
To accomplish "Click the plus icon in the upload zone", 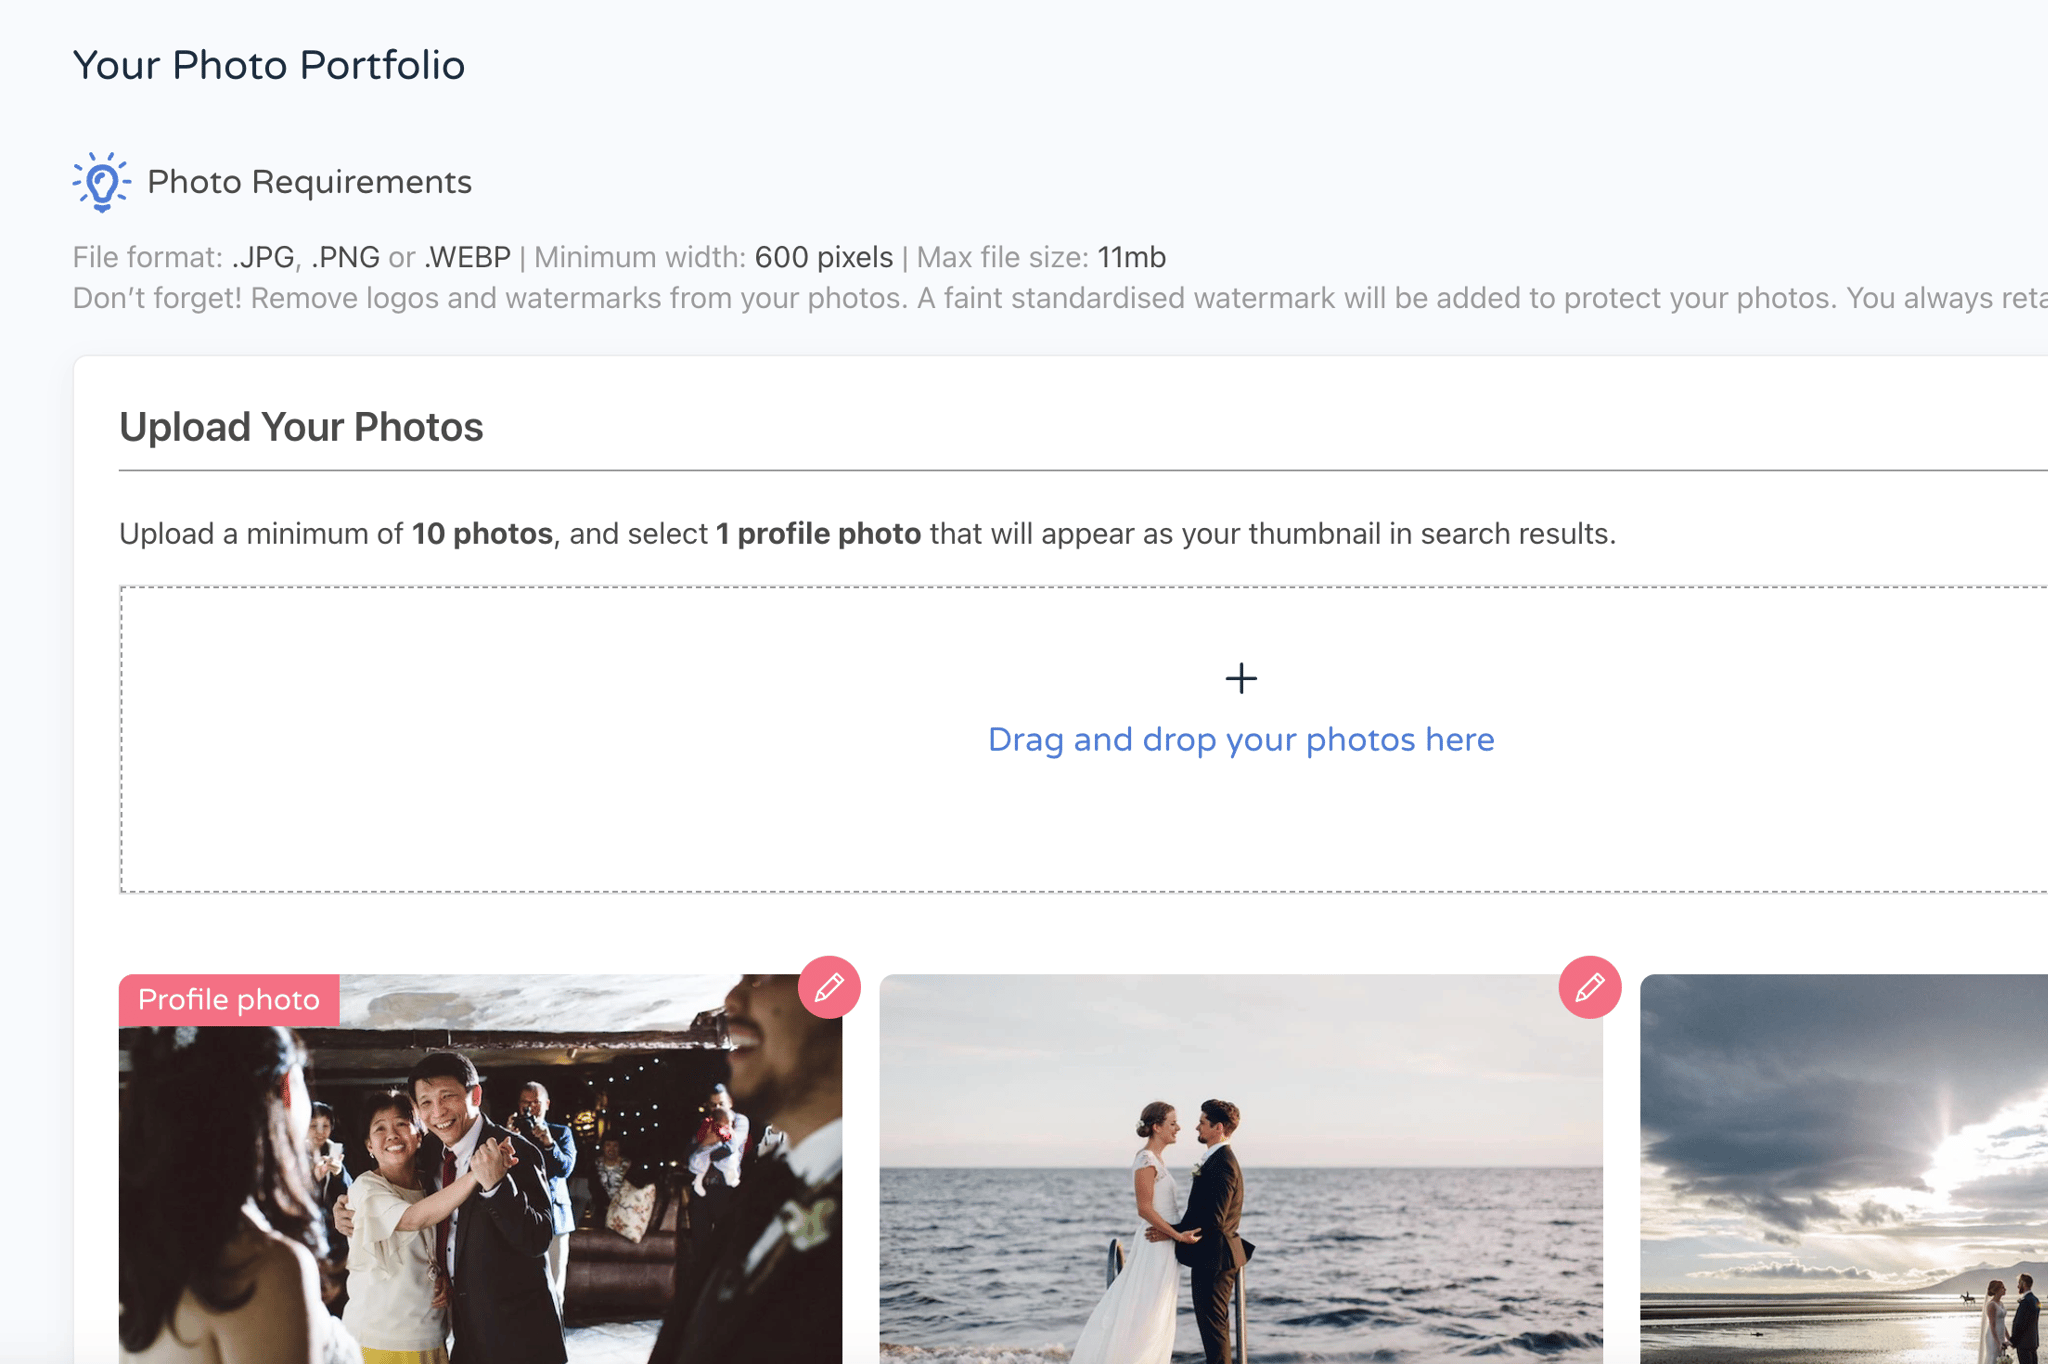I will coord(1241,679).
